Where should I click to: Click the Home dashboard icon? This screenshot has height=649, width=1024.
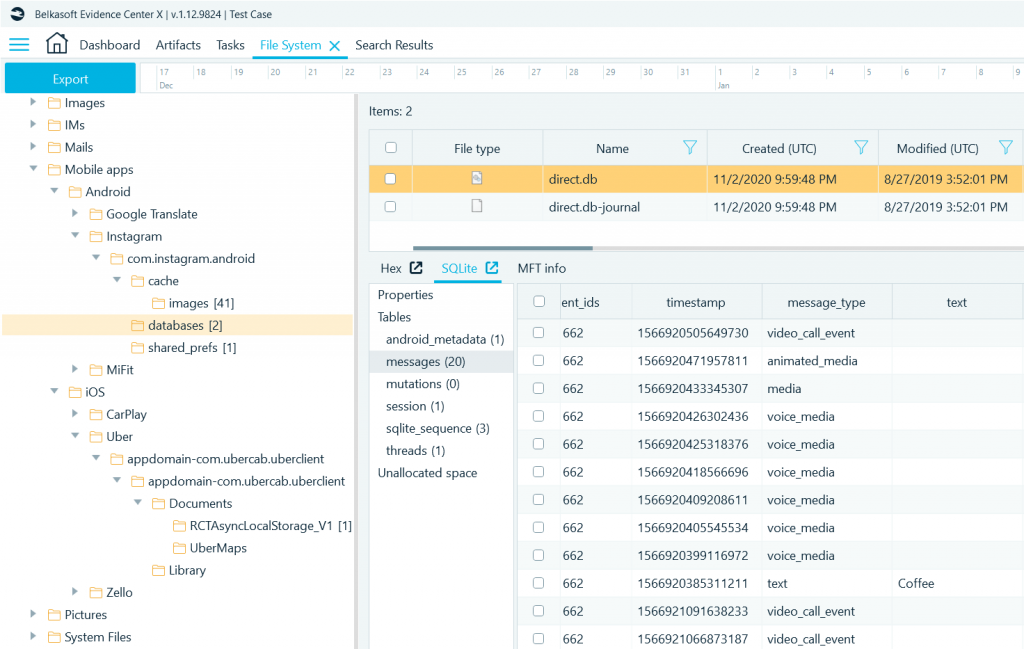tap(57, 44)
